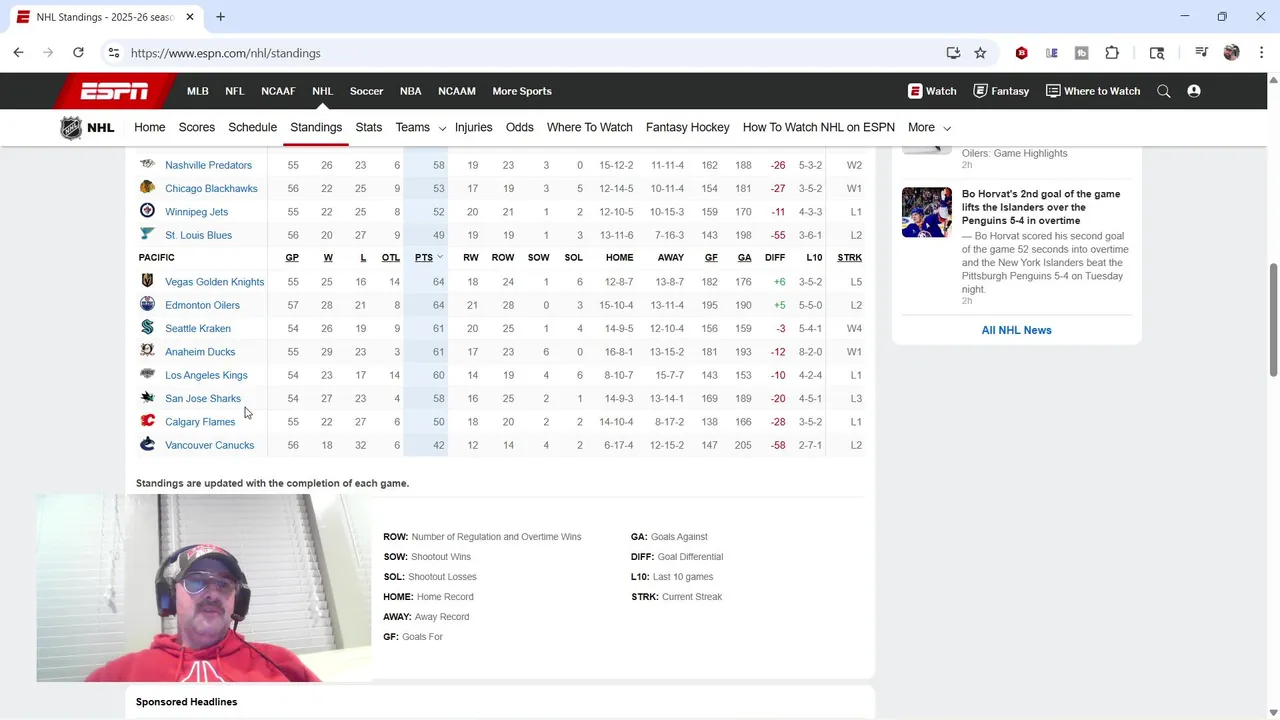The width and height of the screenshot is (1280, 720).
Task: Open the browser extensions puzzle icon
Action: tap(1112, 53)
